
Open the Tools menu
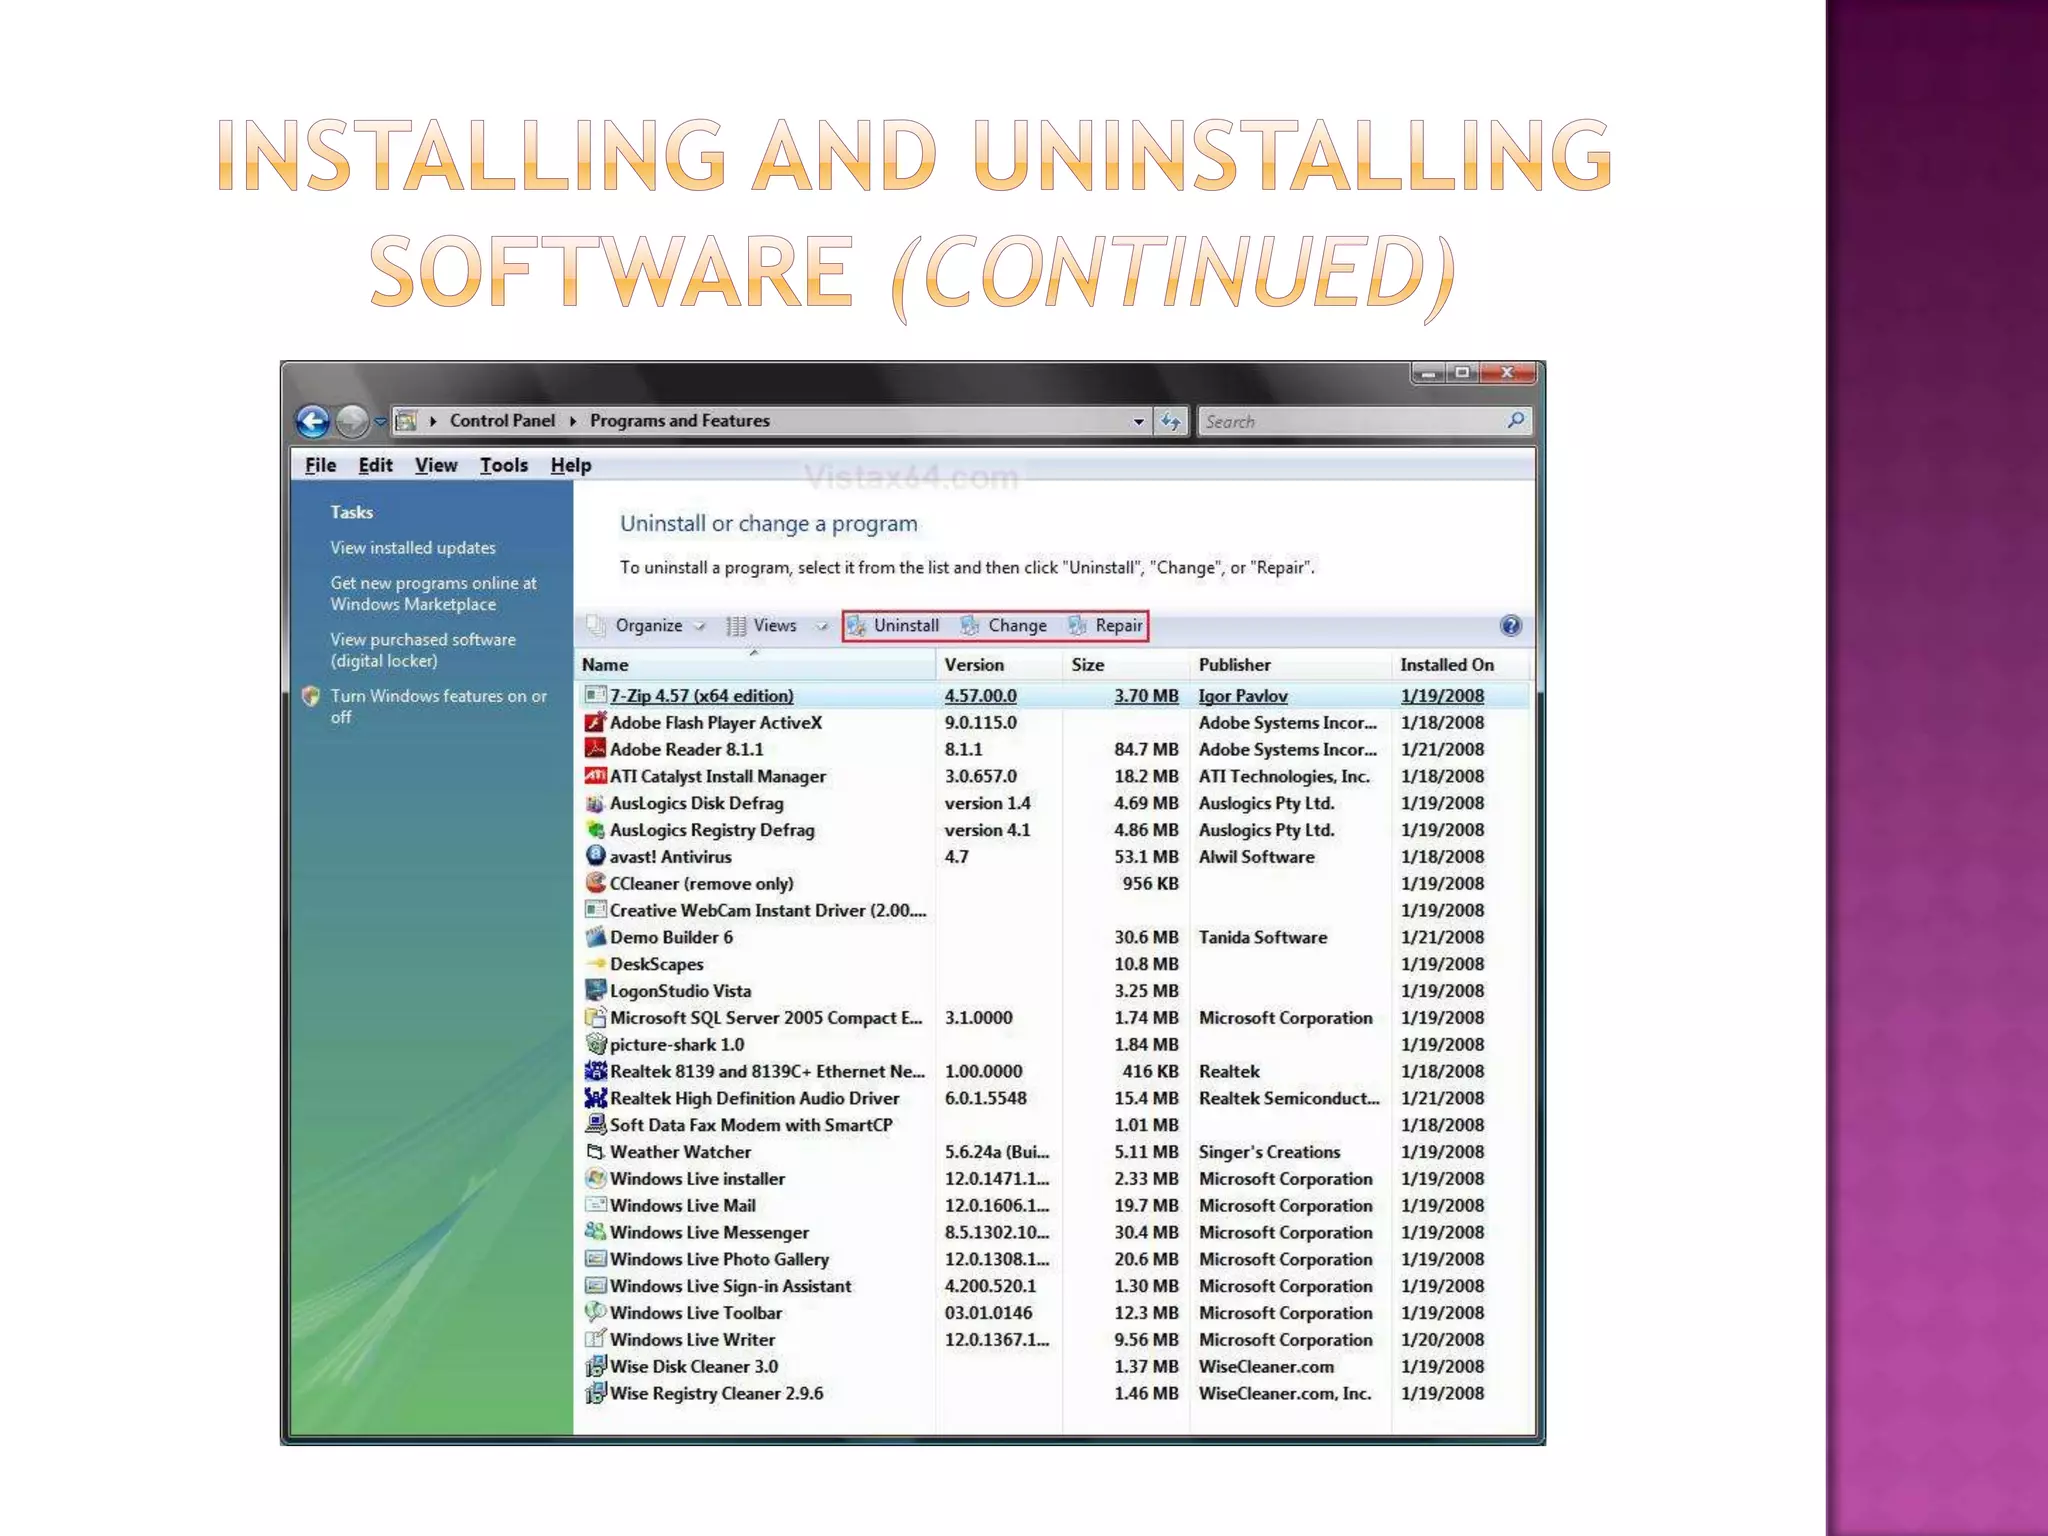[x=503, y=465]
